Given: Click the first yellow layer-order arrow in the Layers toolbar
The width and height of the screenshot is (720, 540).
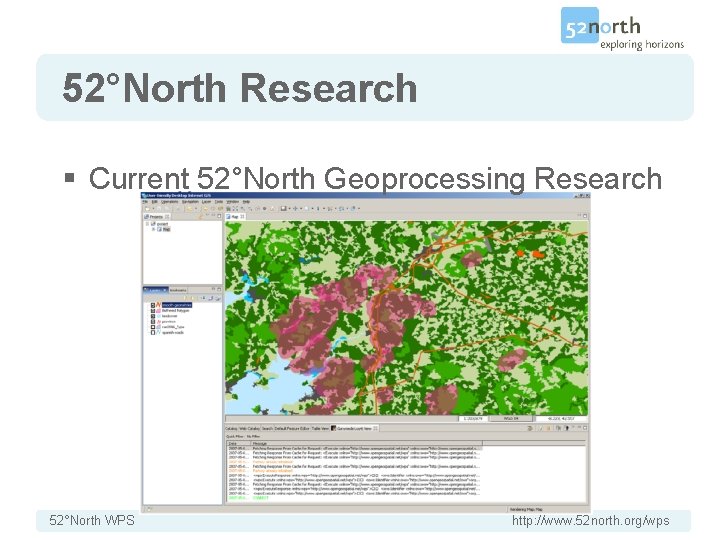Looking at the screenshot, I should (185, 298).
